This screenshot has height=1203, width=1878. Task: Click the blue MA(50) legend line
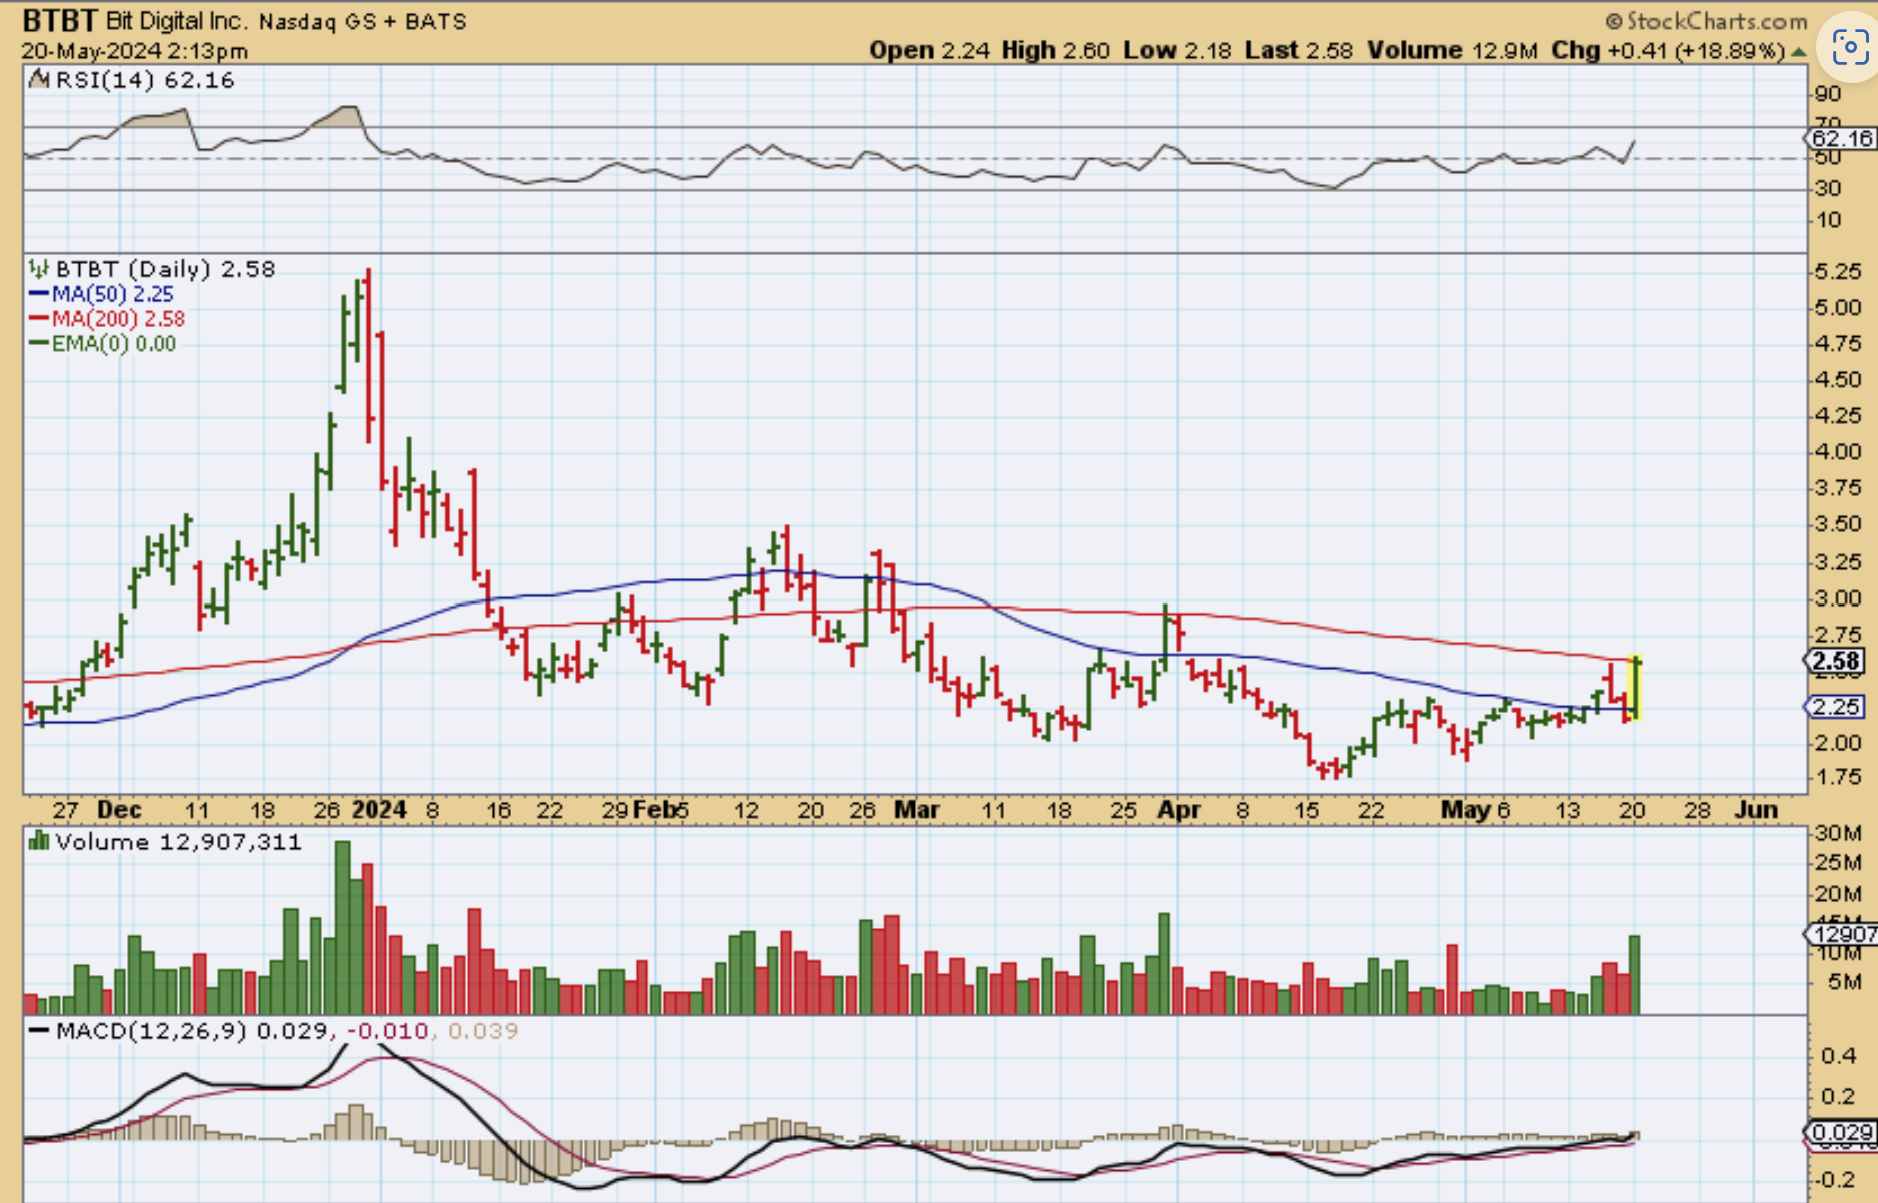(39, 294)
